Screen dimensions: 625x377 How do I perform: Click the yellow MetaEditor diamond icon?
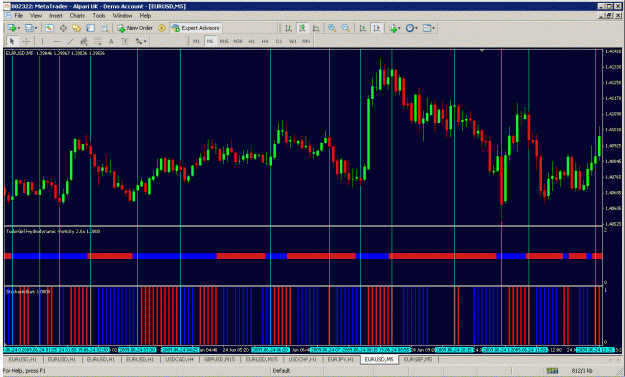[161, 28]
